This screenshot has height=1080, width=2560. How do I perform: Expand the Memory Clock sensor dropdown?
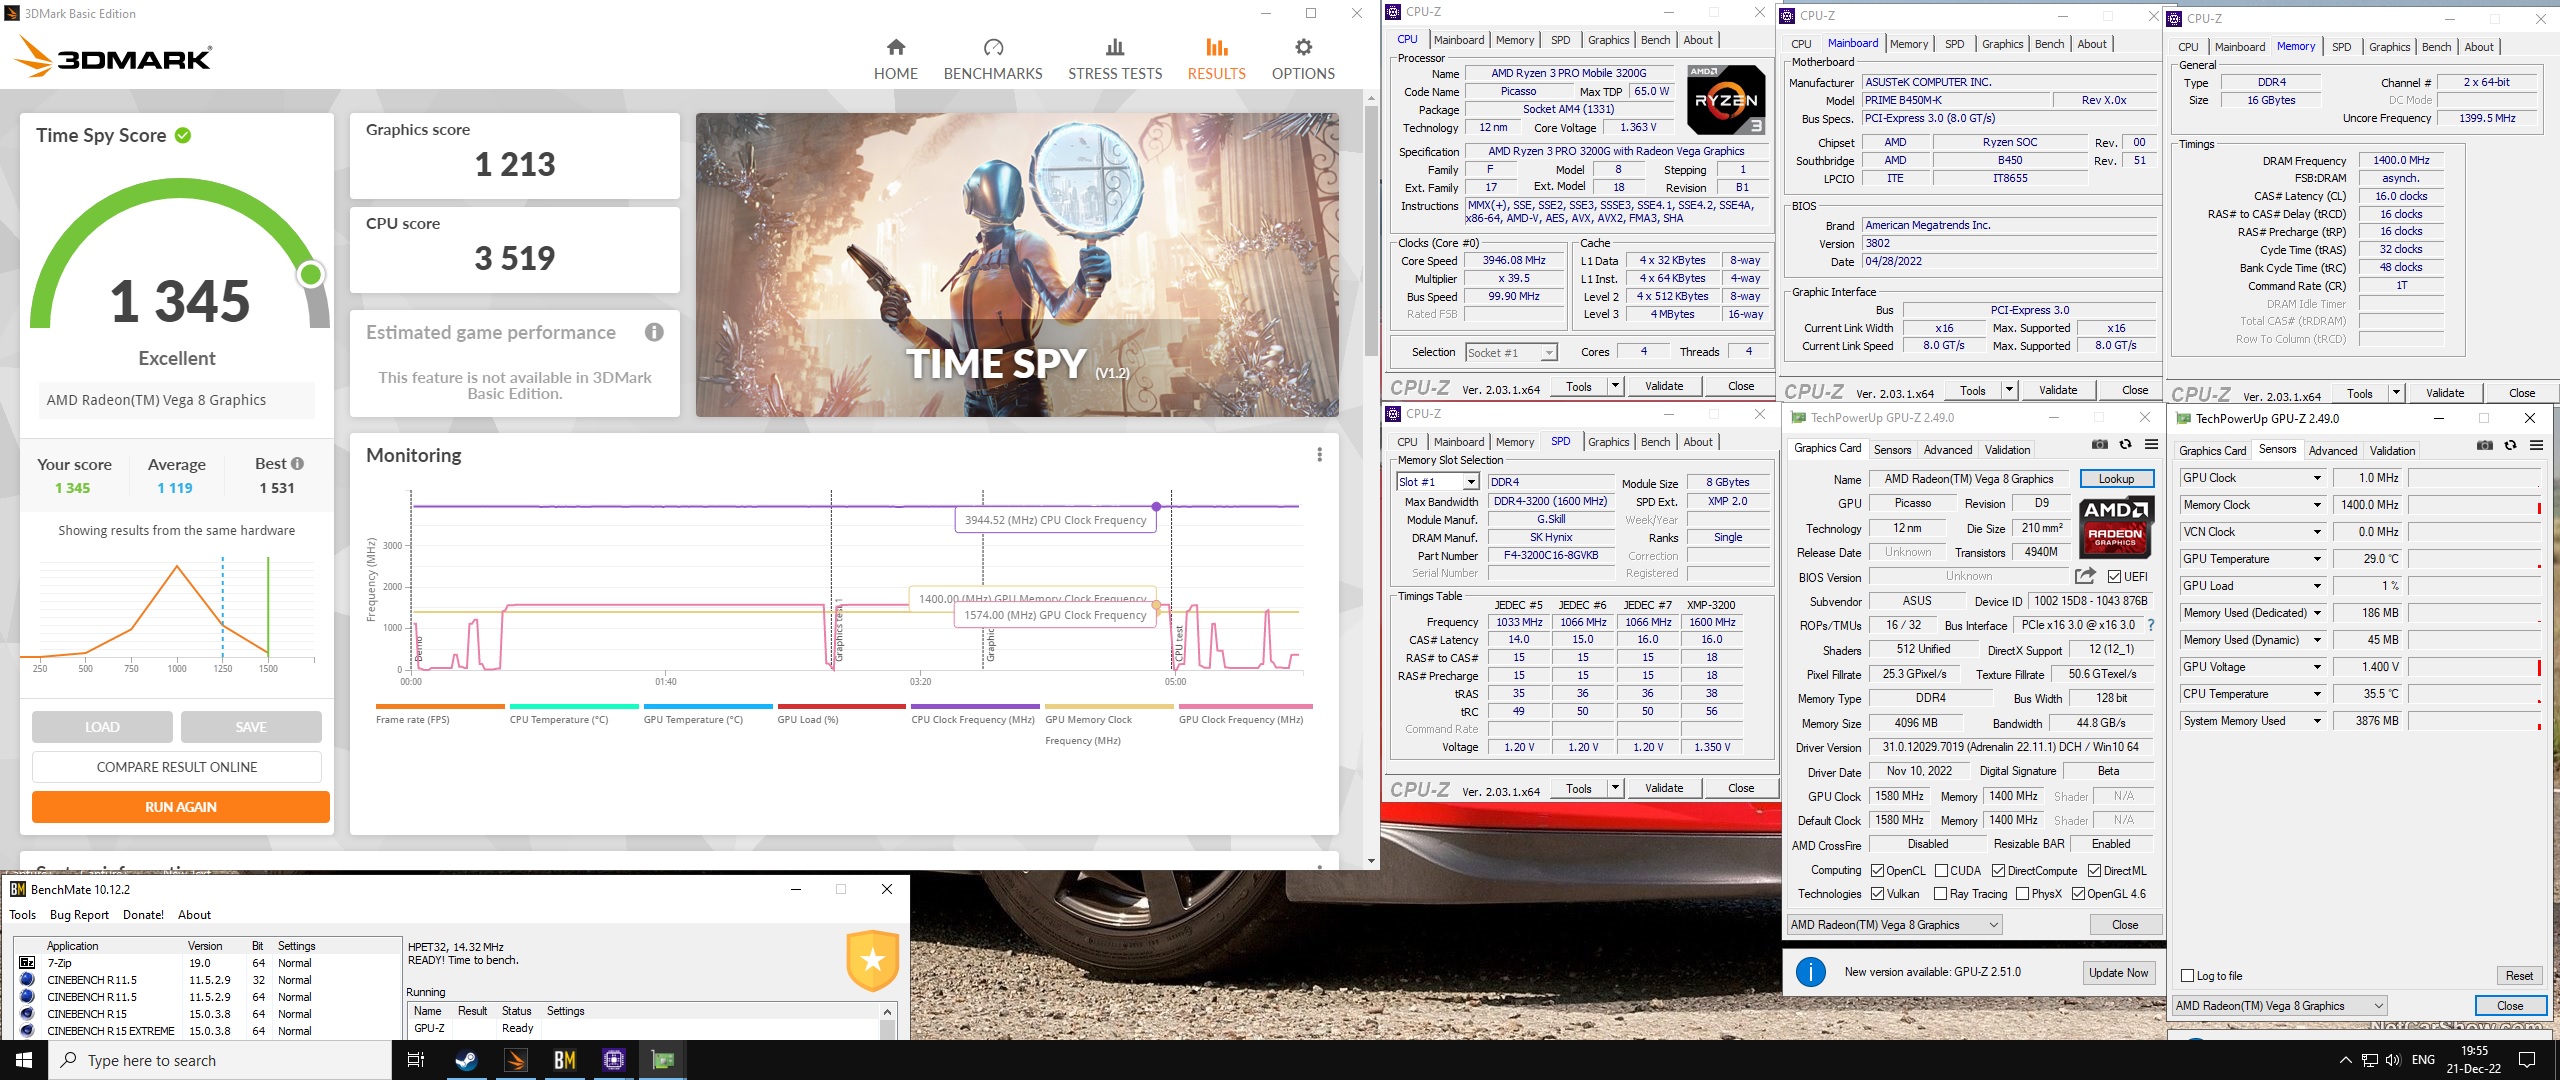(2316, 505)
